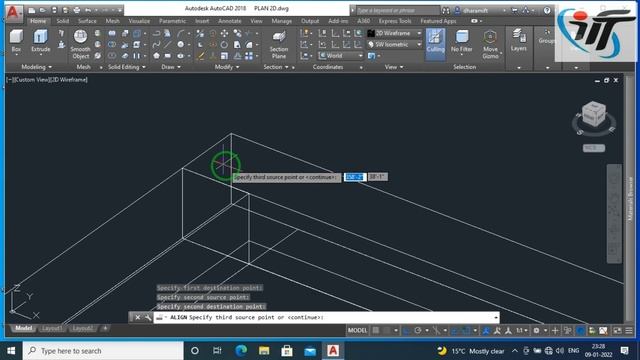Toggle snap mode in status bar
The width and height of the screenshot is (640, 360).
pyautogui.click(x=387, y=331)
